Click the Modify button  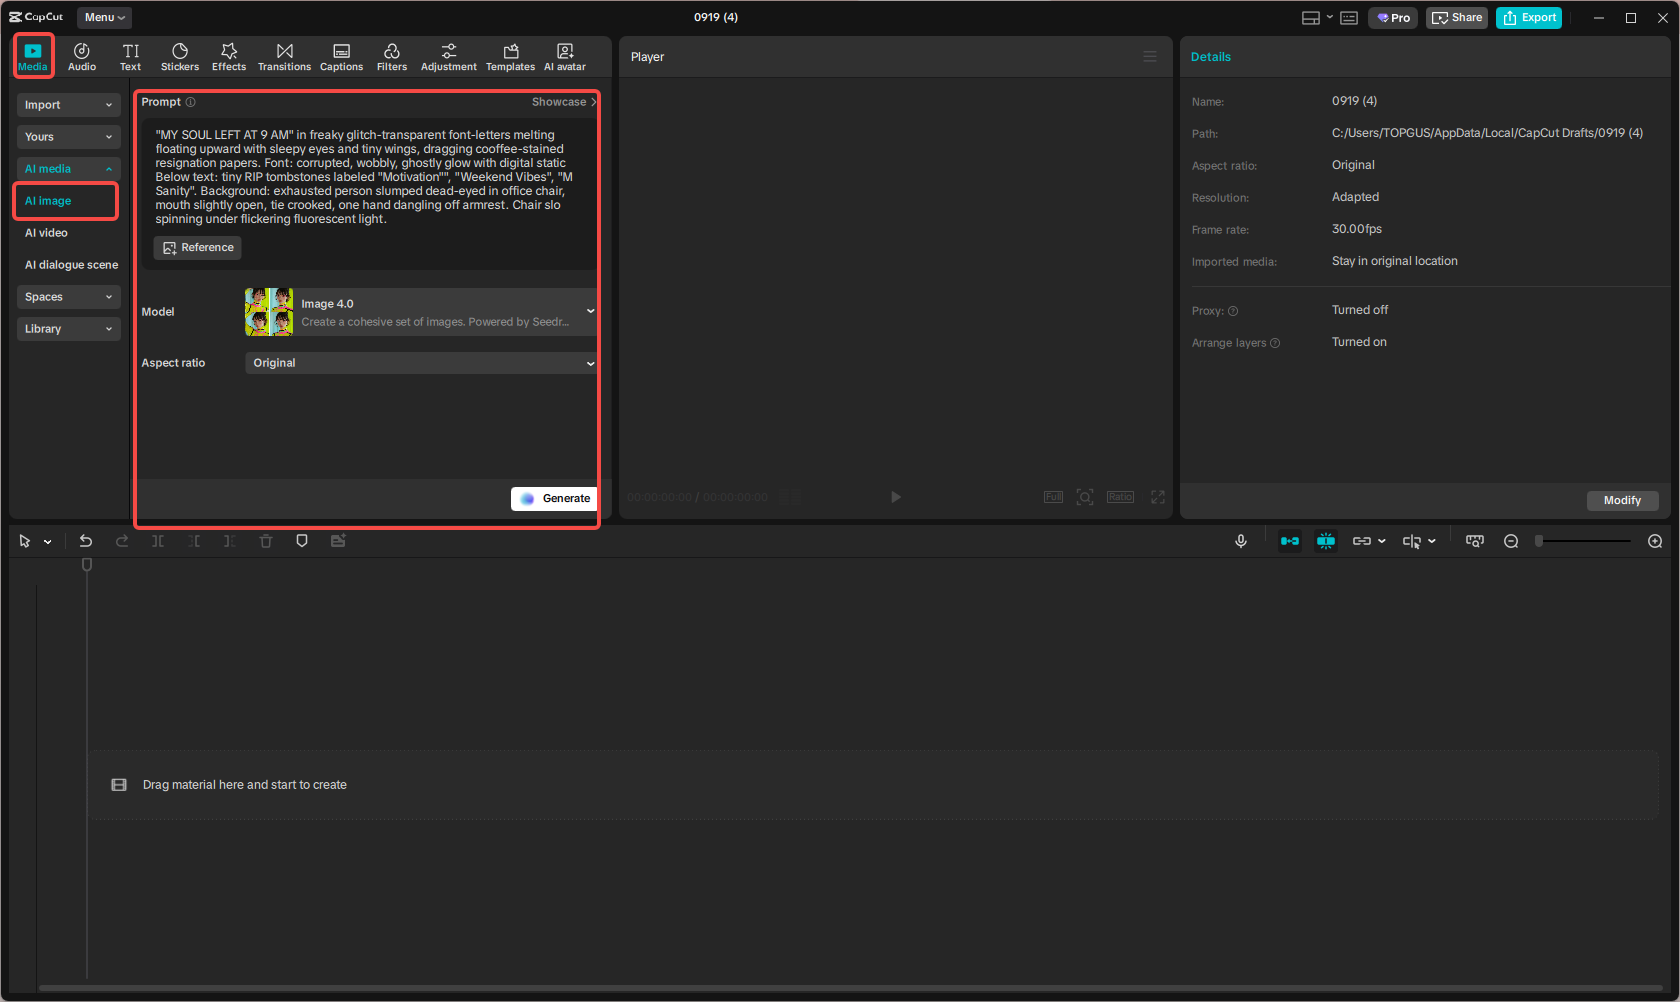click(1622, 500)
